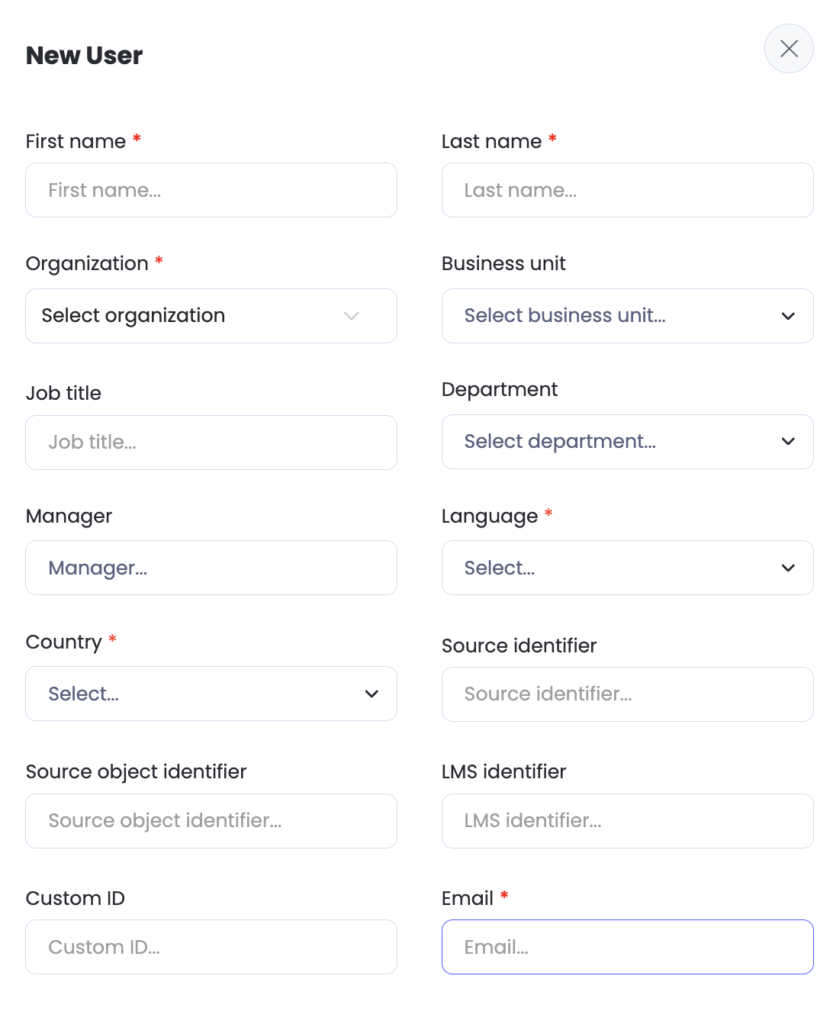Click the Country dropdown arrow icon

[x=371, y=694]
